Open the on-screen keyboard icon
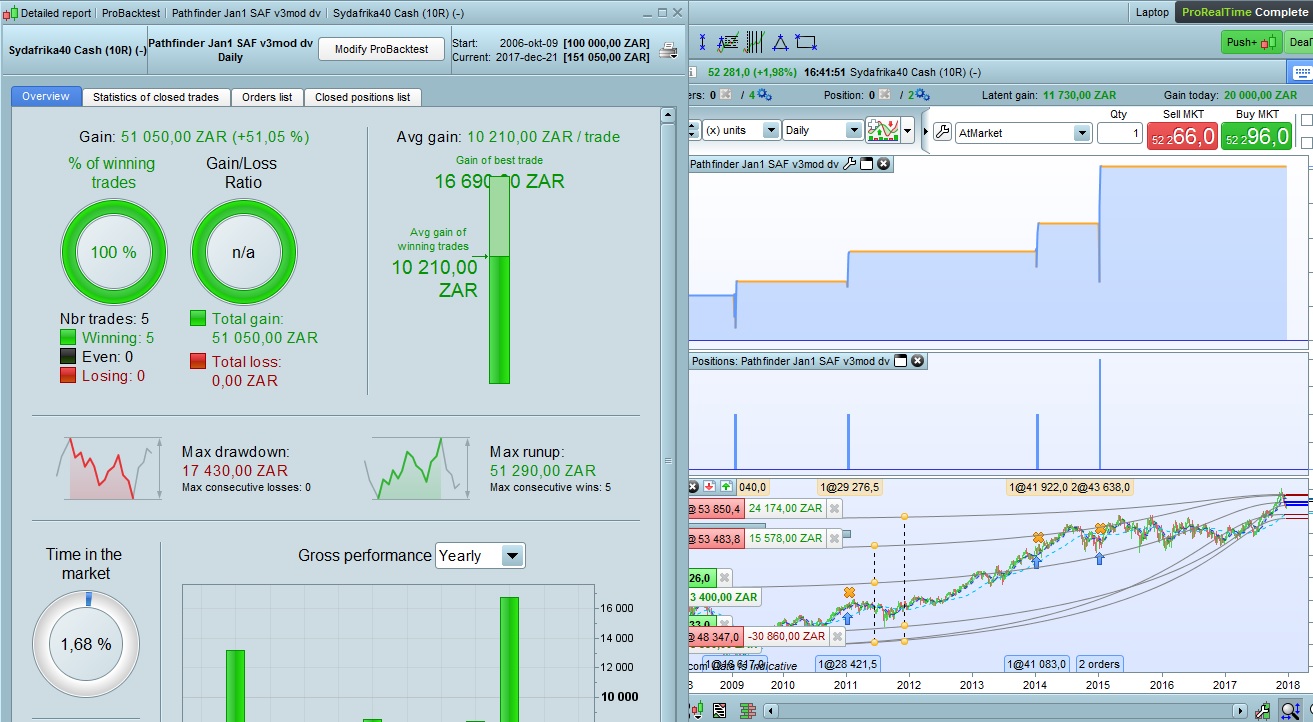 pos(1301,73)
